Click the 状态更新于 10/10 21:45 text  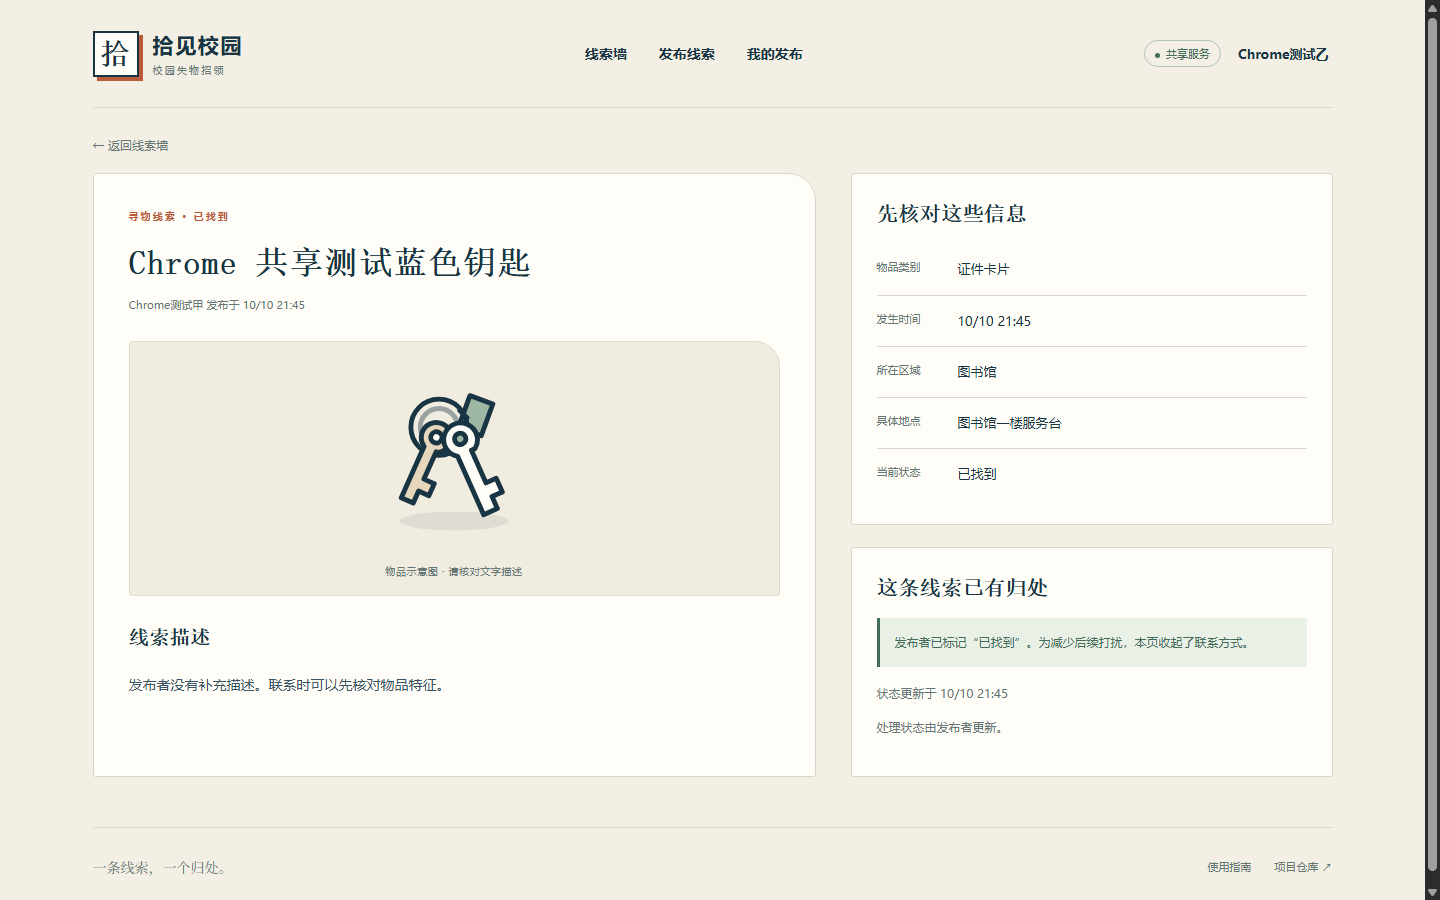(x=942, y=694)
